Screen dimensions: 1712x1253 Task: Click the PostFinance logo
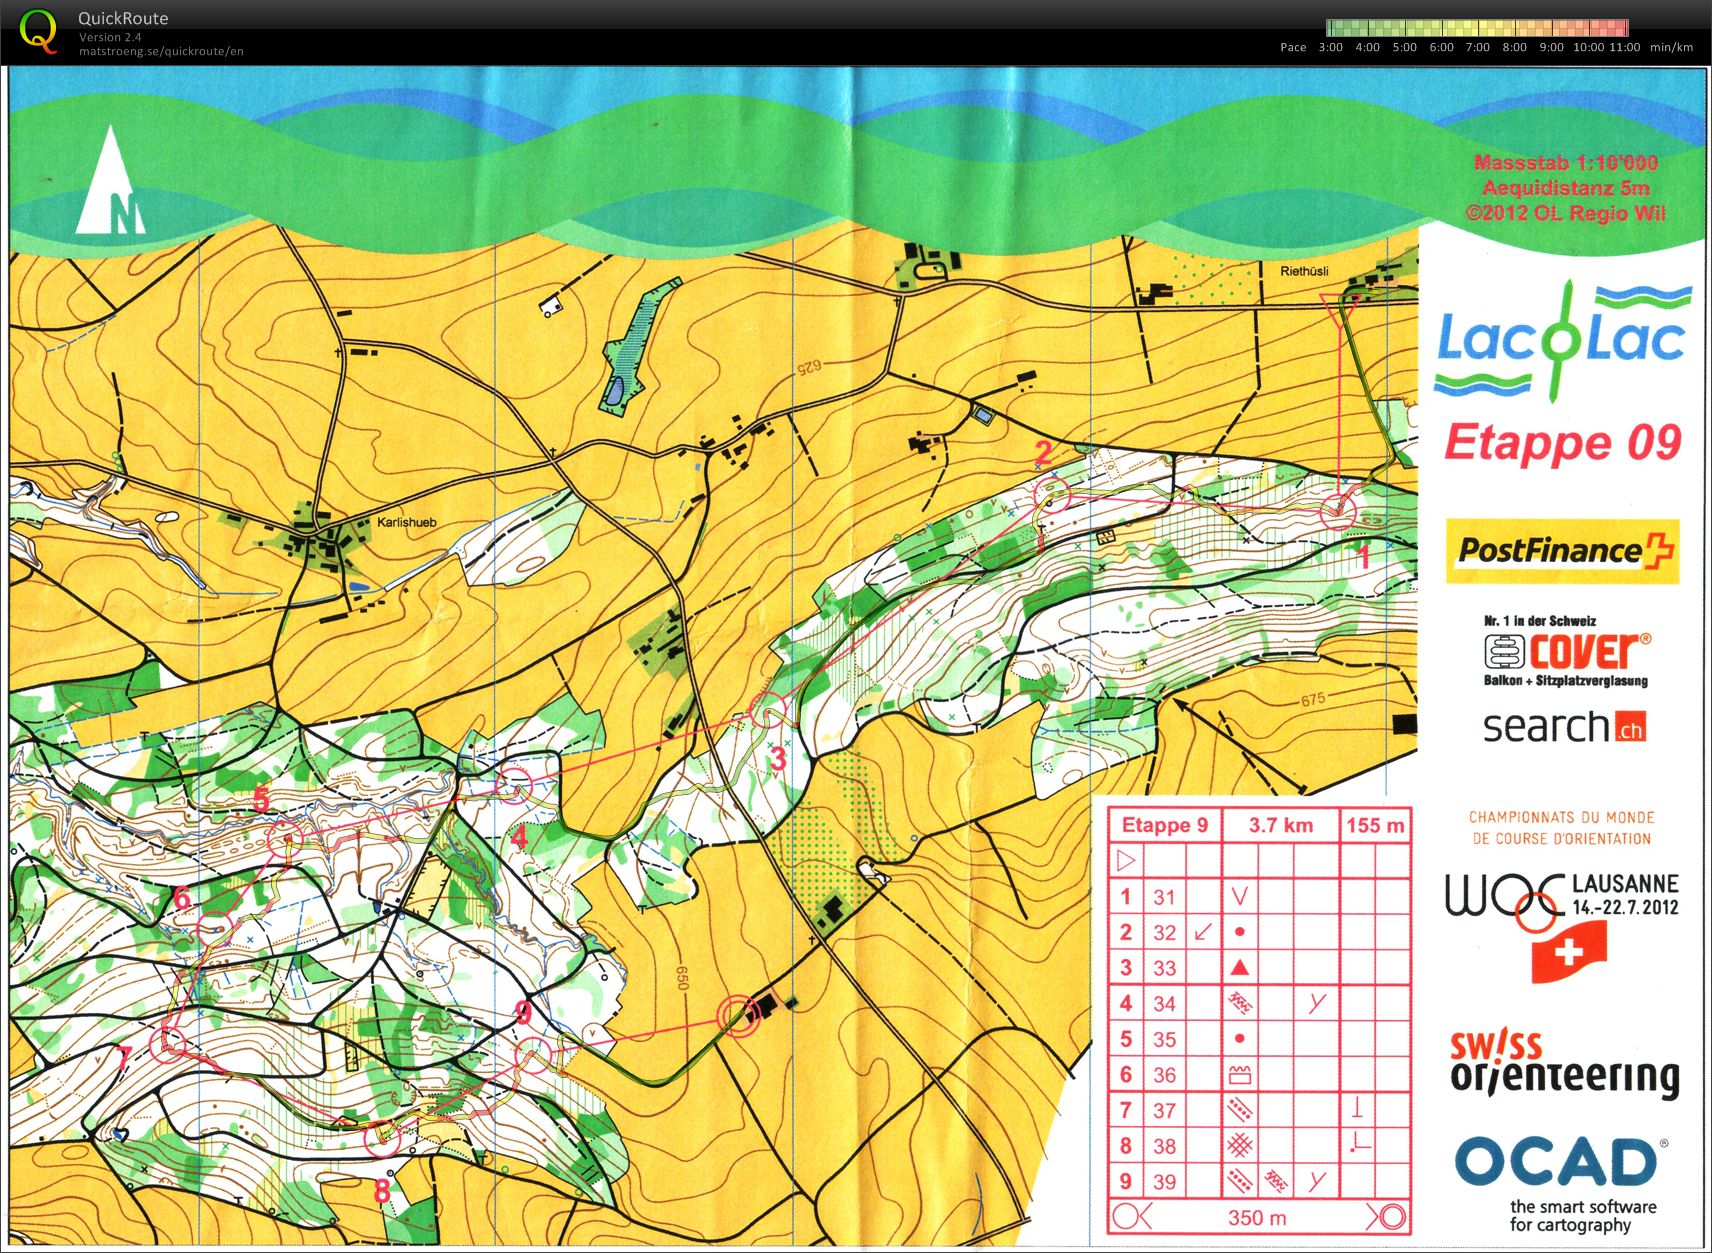pyautogui.click(x=1561, y=550)
